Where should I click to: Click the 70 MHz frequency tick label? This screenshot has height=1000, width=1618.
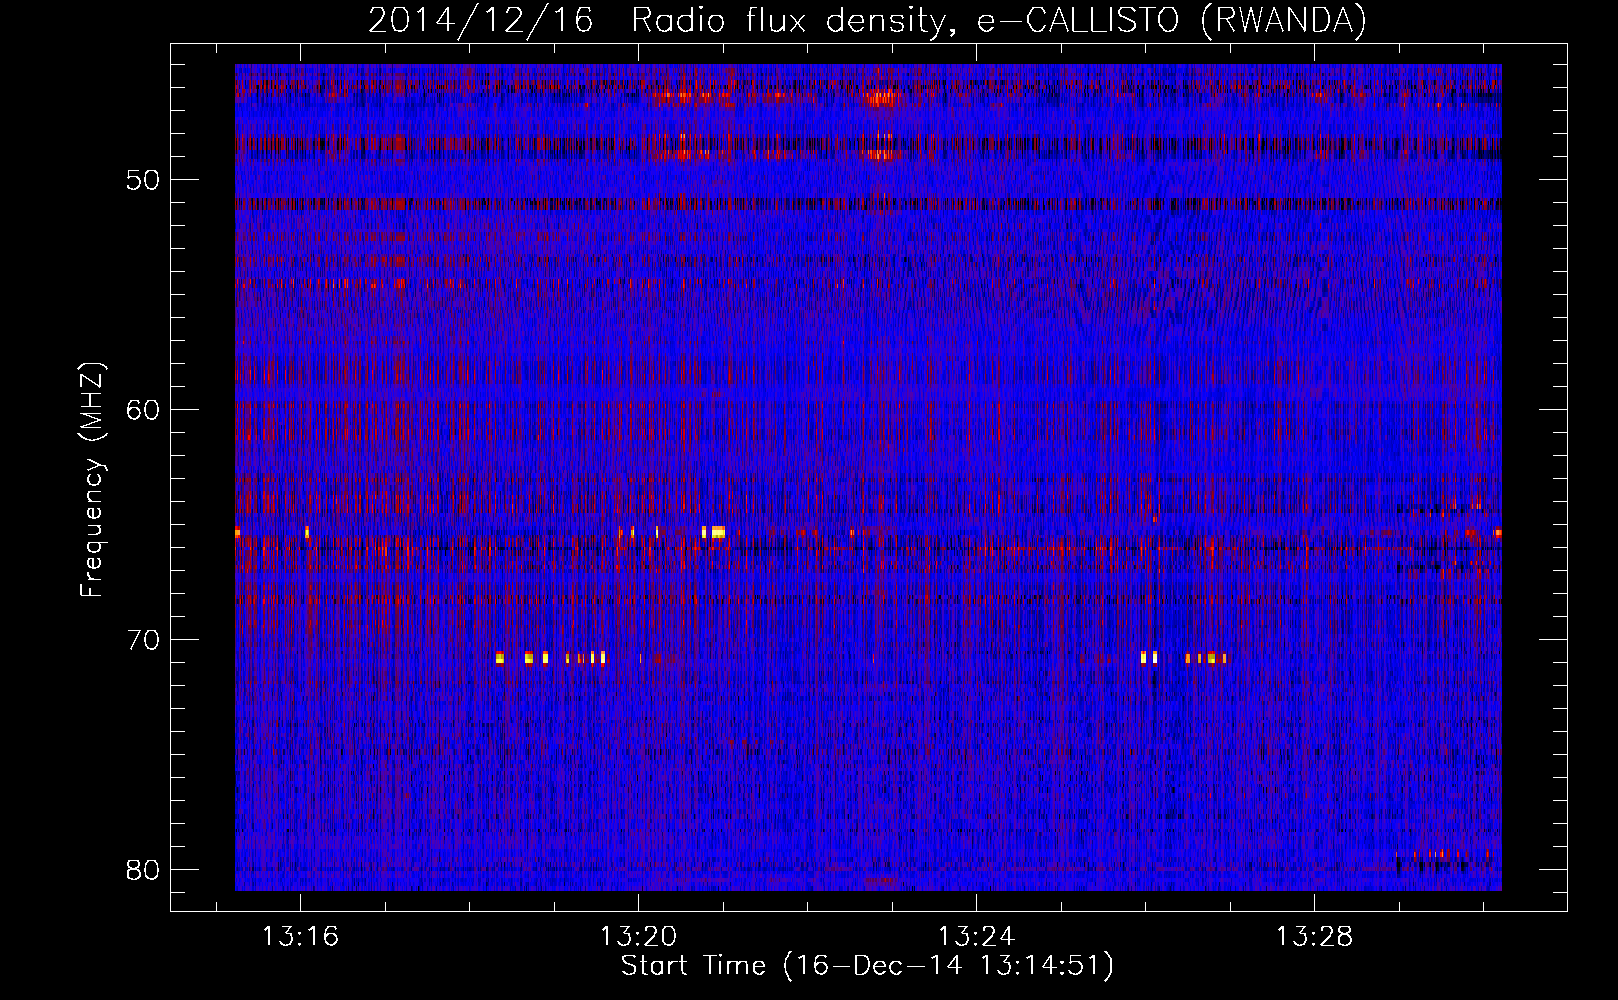click(x=143, y=640)
